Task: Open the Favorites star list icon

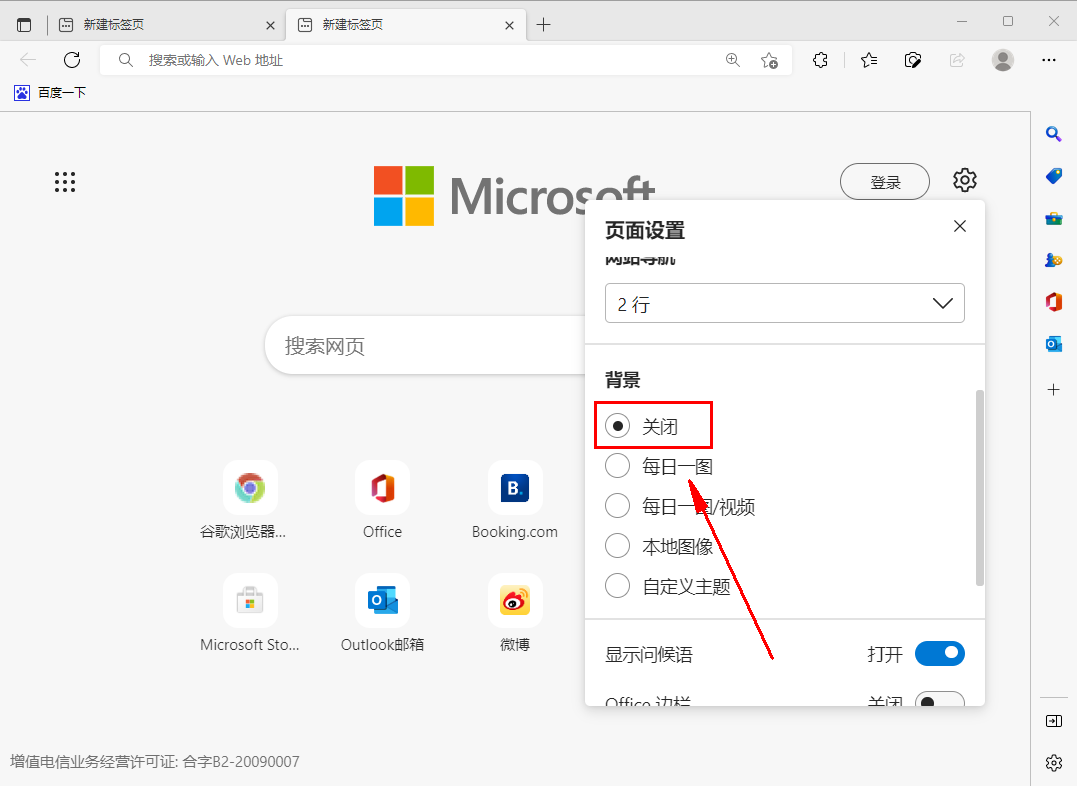Action: pyautogui.click(x=868, y=60)
